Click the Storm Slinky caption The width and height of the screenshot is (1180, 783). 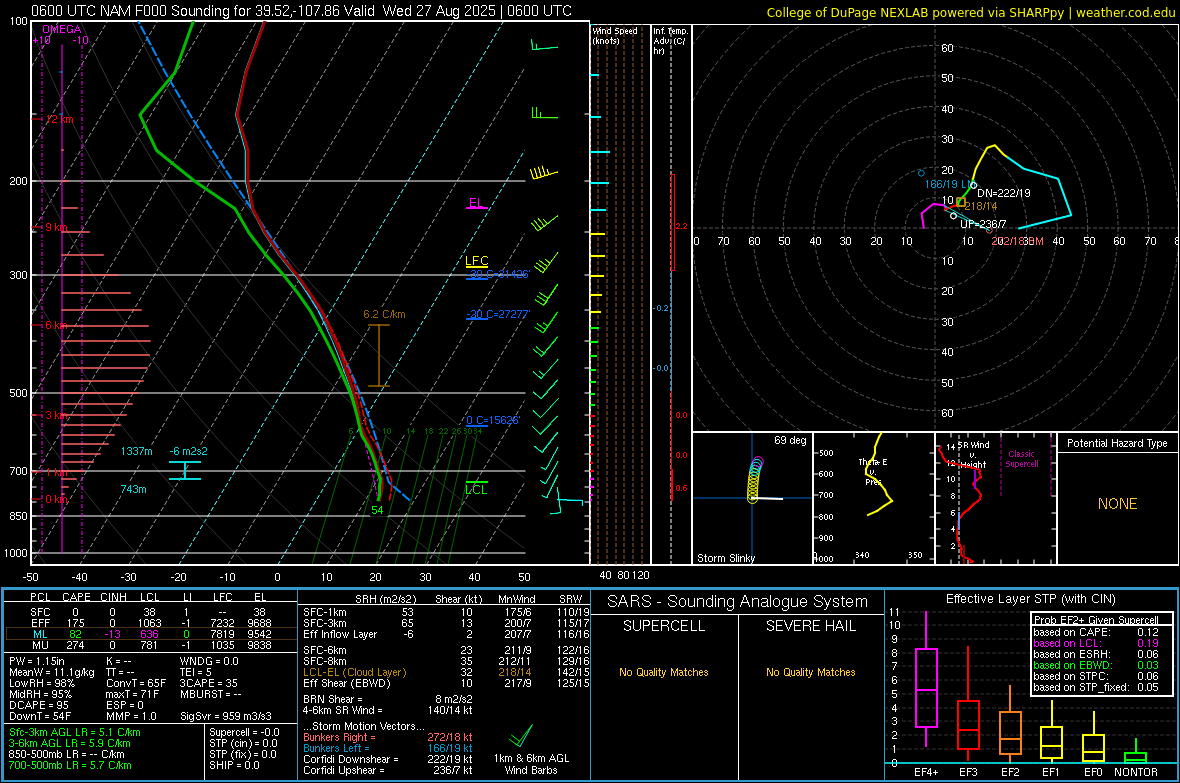725,558
